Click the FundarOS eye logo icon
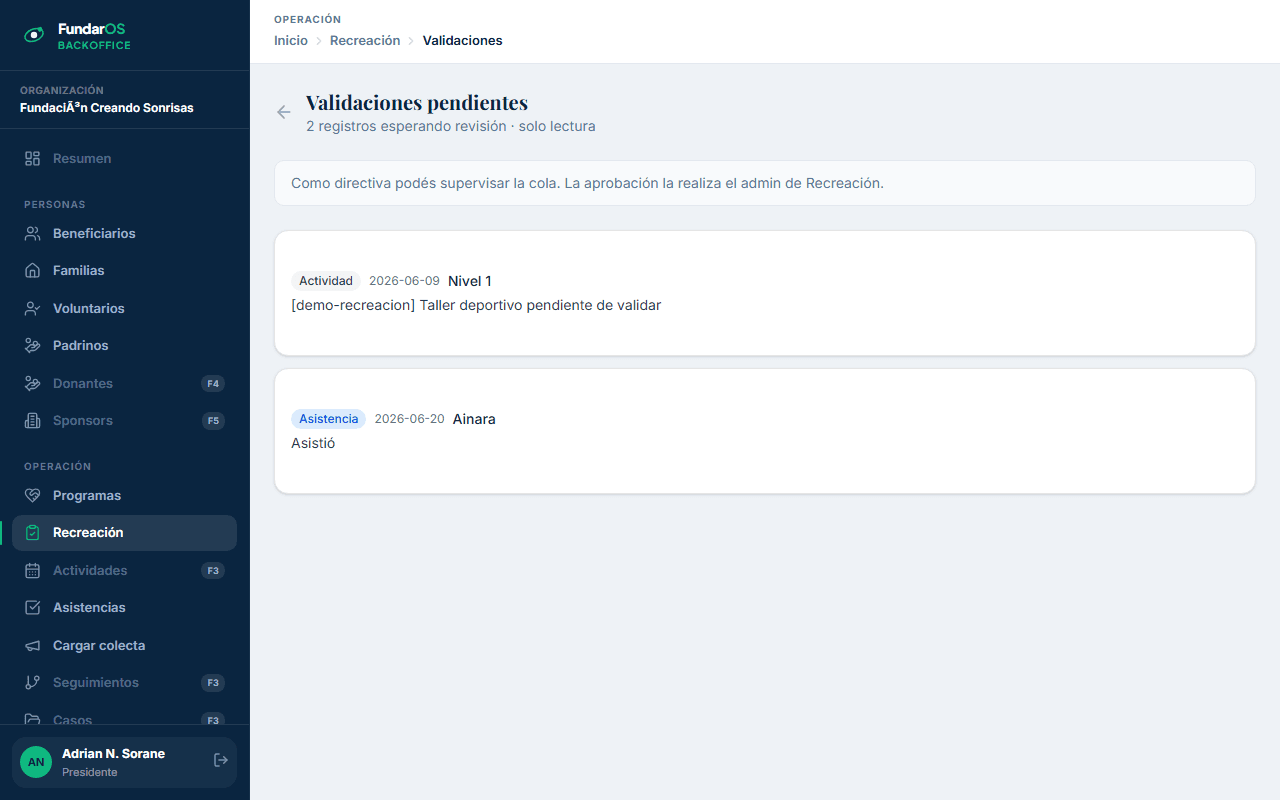1280x800 pixels. point(34,35)
